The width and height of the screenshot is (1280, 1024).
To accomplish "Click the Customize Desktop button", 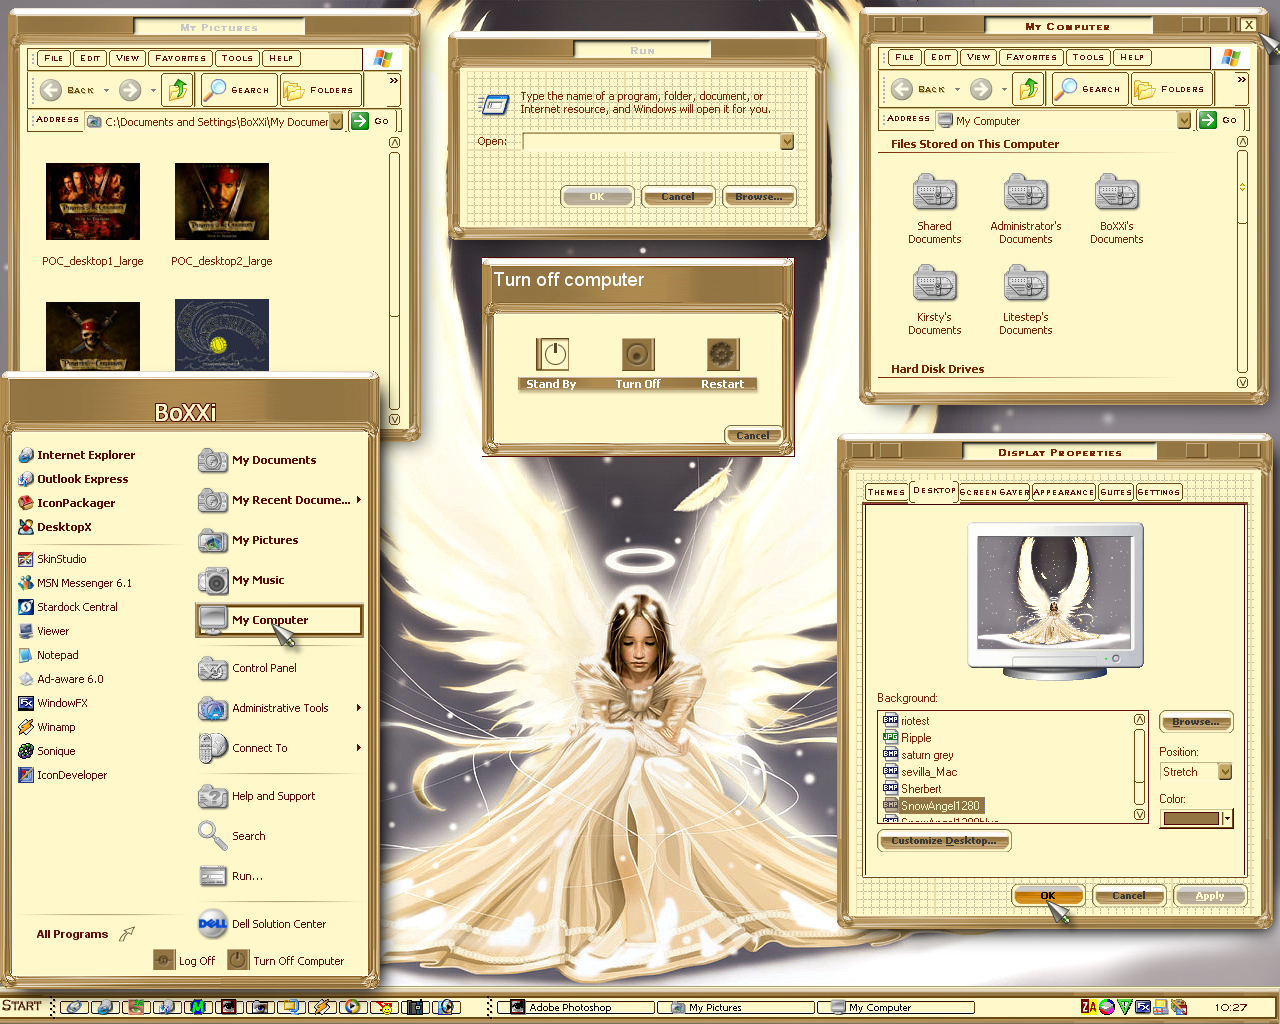I will (x=944, y=841).
